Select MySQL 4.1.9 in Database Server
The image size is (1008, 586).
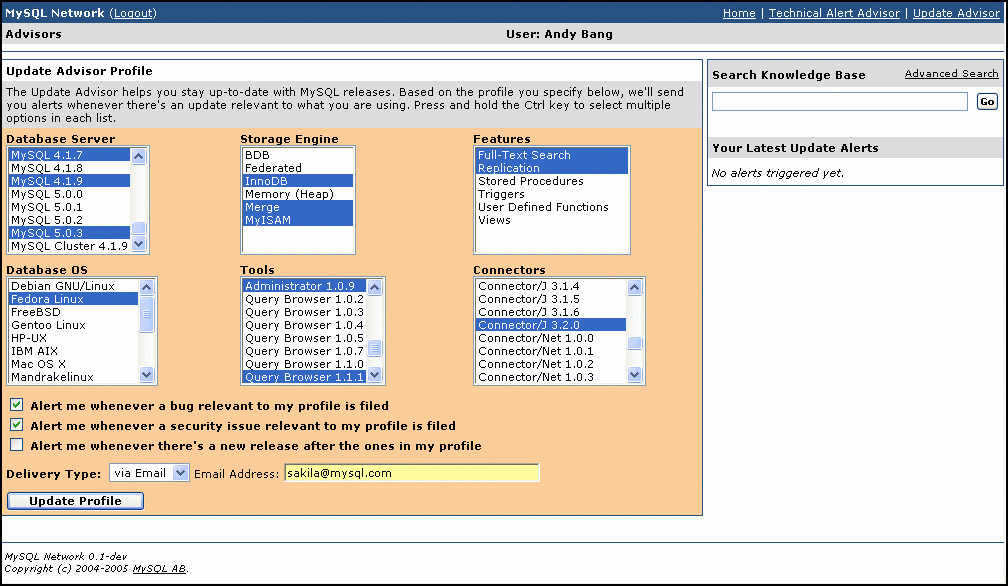[69, 181]
